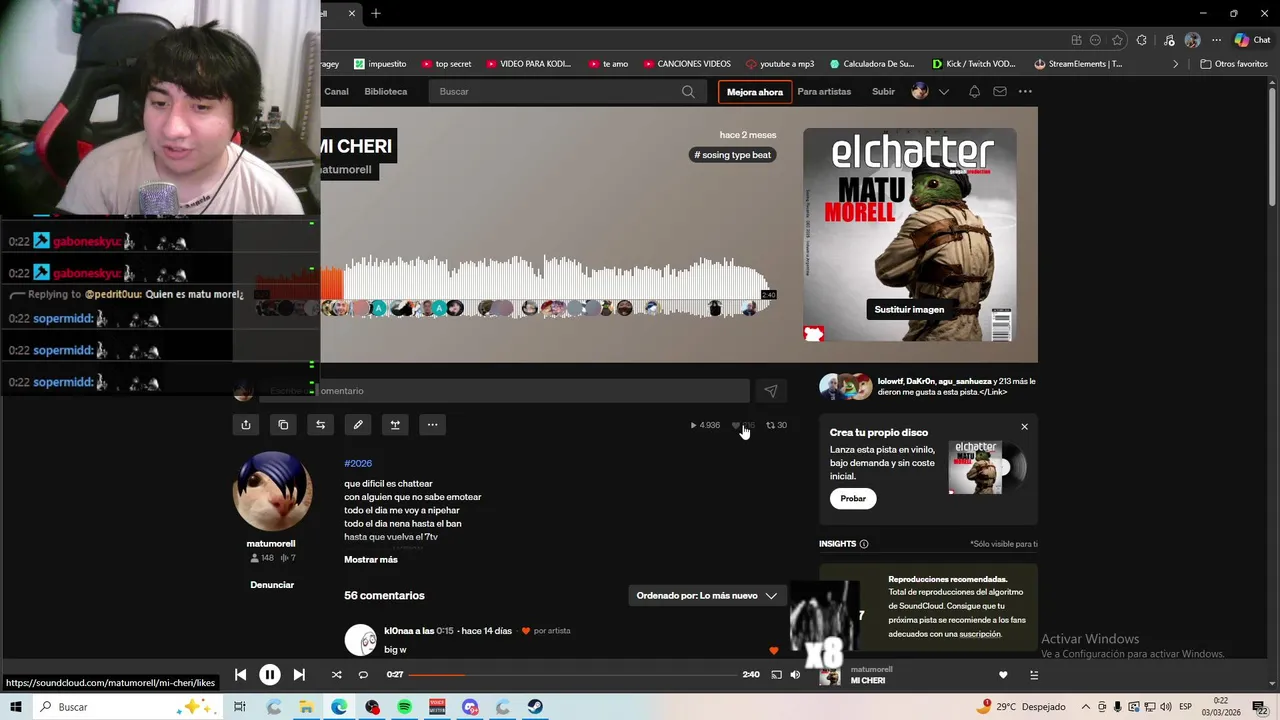Viewport: 1280px width, 720px height.
Task: Pause the playing track
Action: [x=269, y=675]
